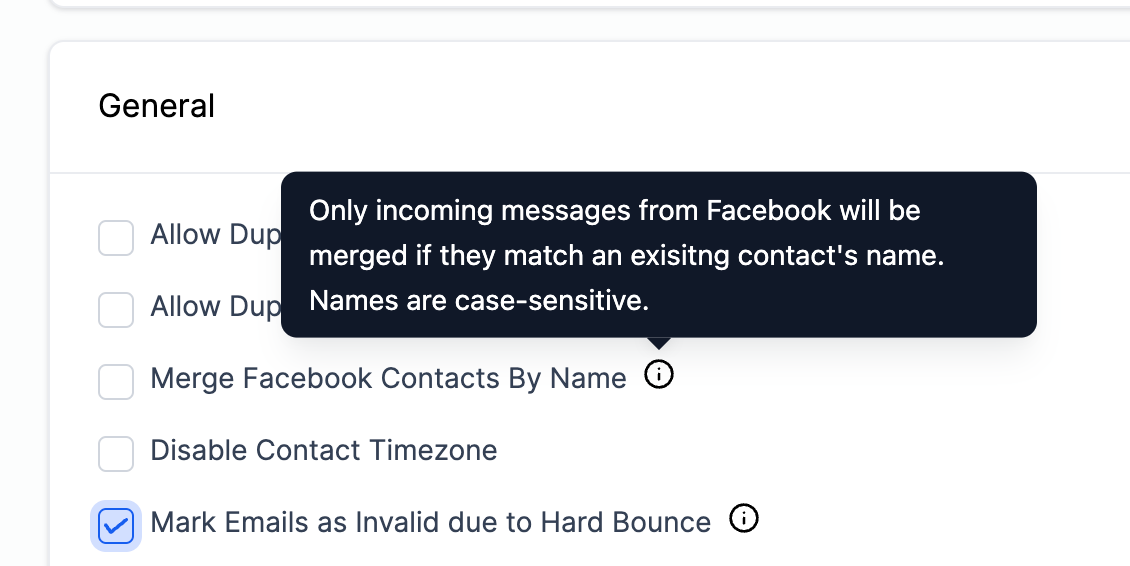
Task: Enable Merge Facebook Contacts By Name checkbox
Action: point(116,381)
